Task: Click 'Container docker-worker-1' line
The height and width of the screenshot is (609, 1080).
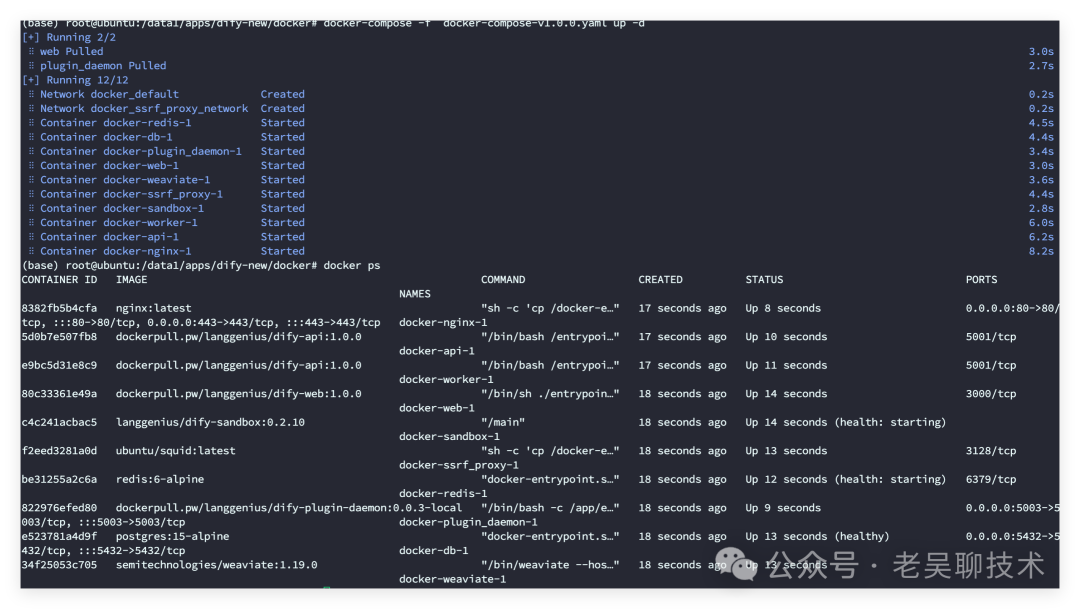Action: 118,223
